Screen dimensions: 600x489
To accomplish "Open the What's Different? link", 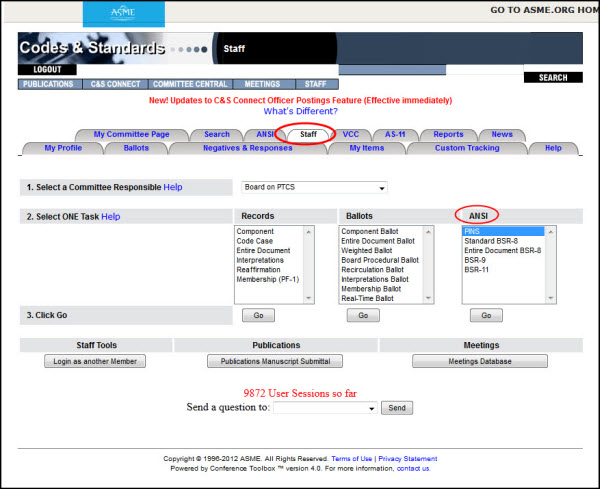I will tap(300, 111).
